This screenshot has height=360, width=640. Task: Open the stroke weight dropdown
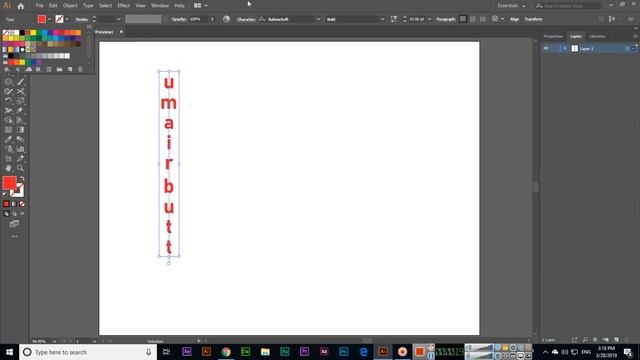tap(119, 19)
